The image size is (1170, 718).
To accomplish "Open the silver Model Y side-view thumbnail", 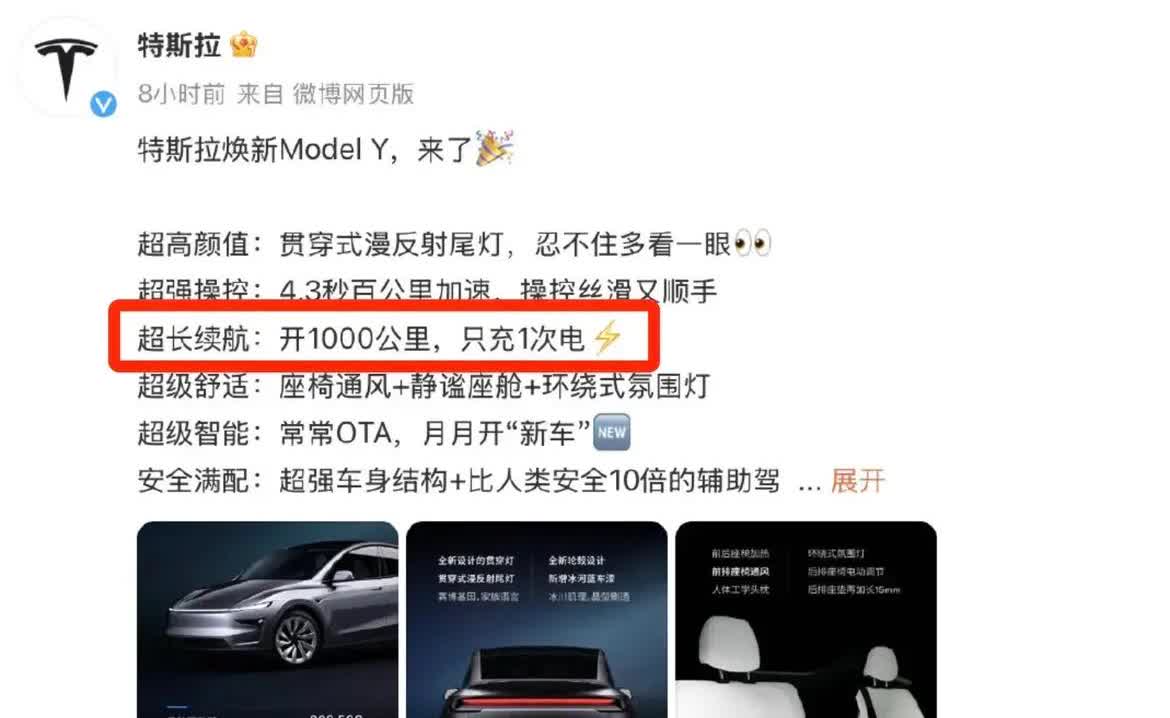I will coord(267,619).
